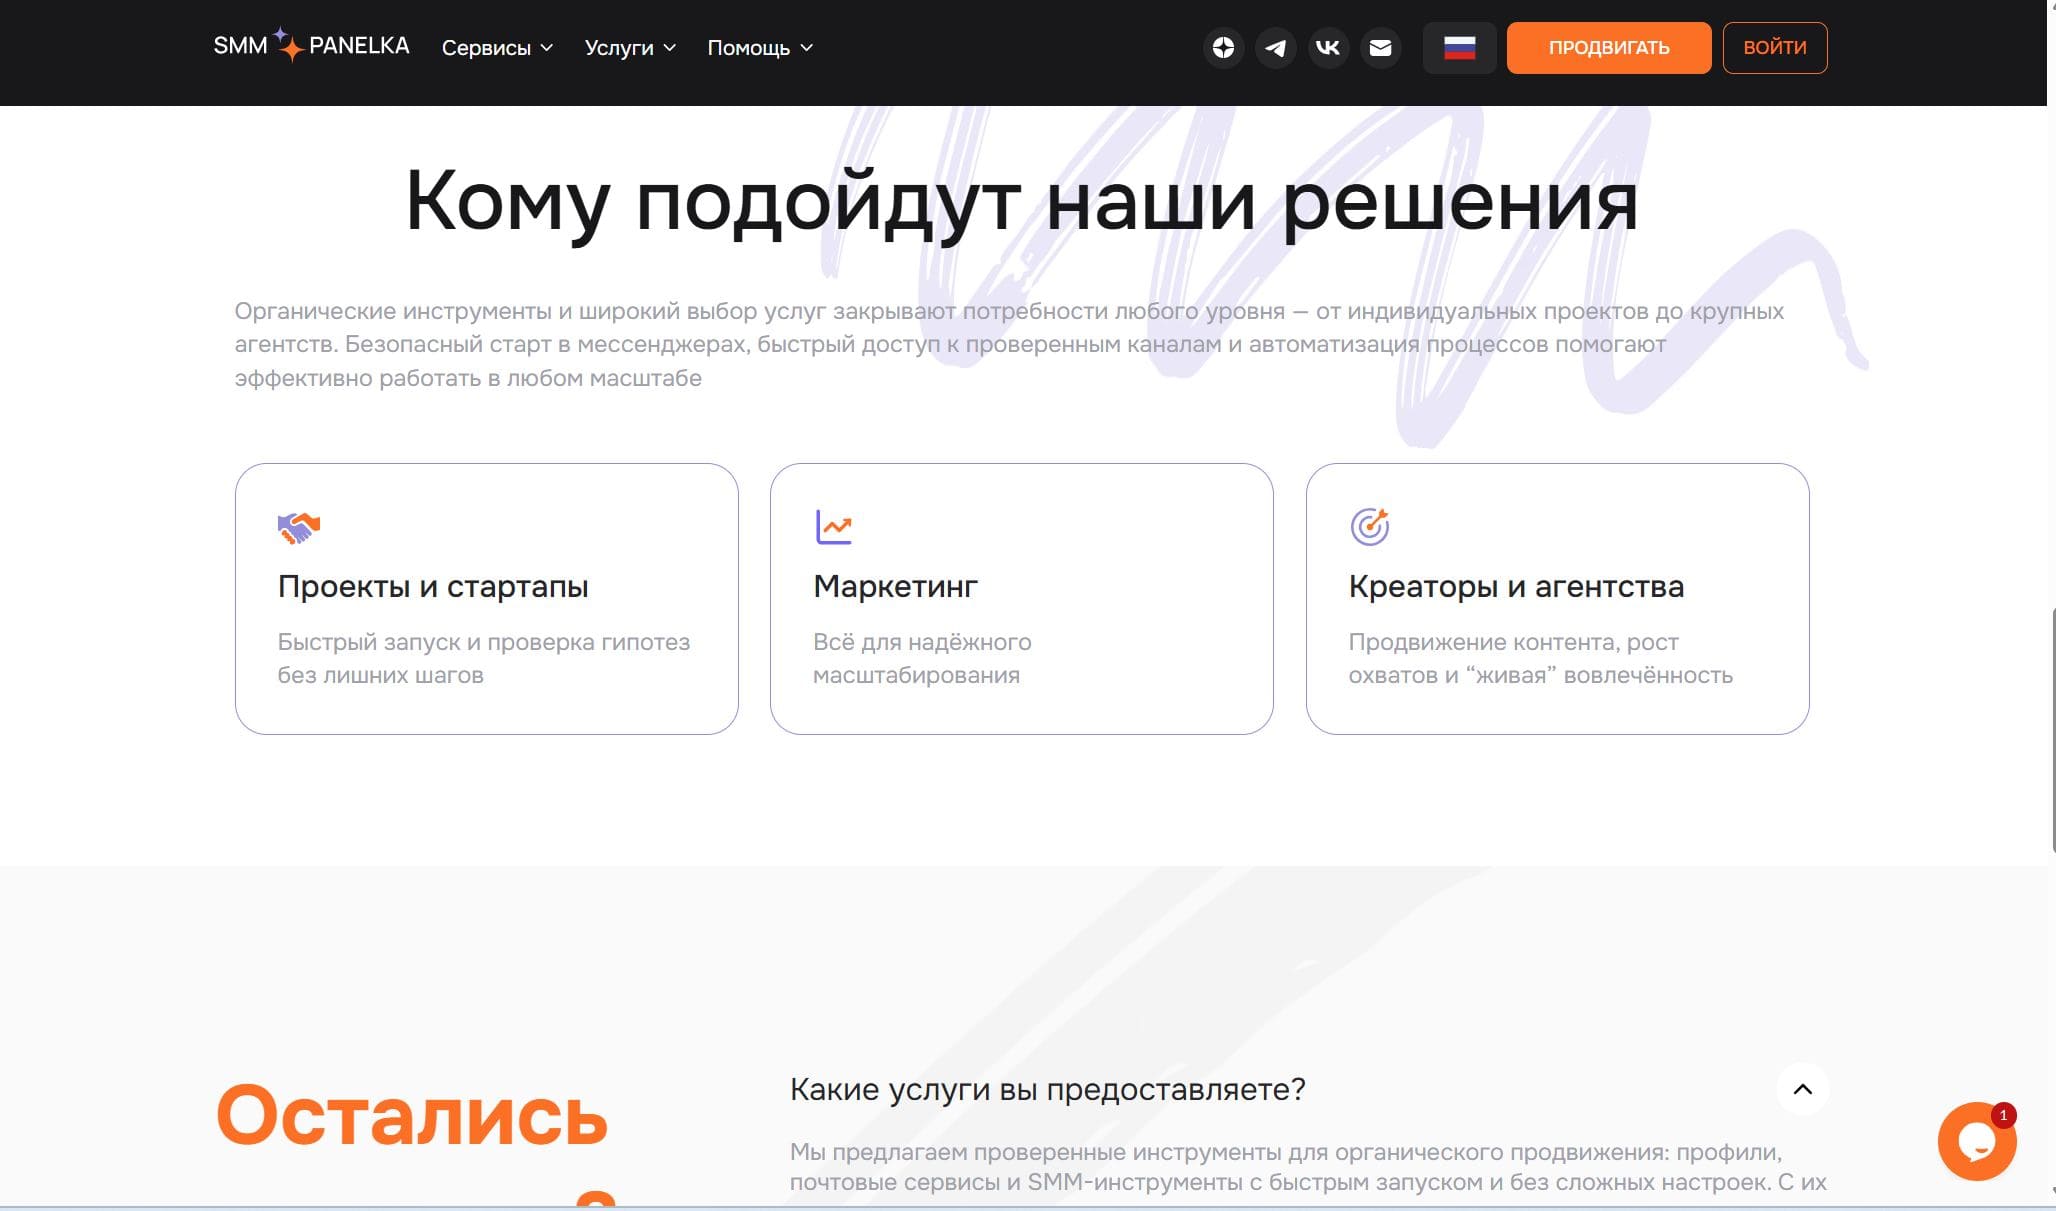Open the live chat bubble widget
Viewport: 2056px width, 1211px height.
(x=1976, y=1141)
